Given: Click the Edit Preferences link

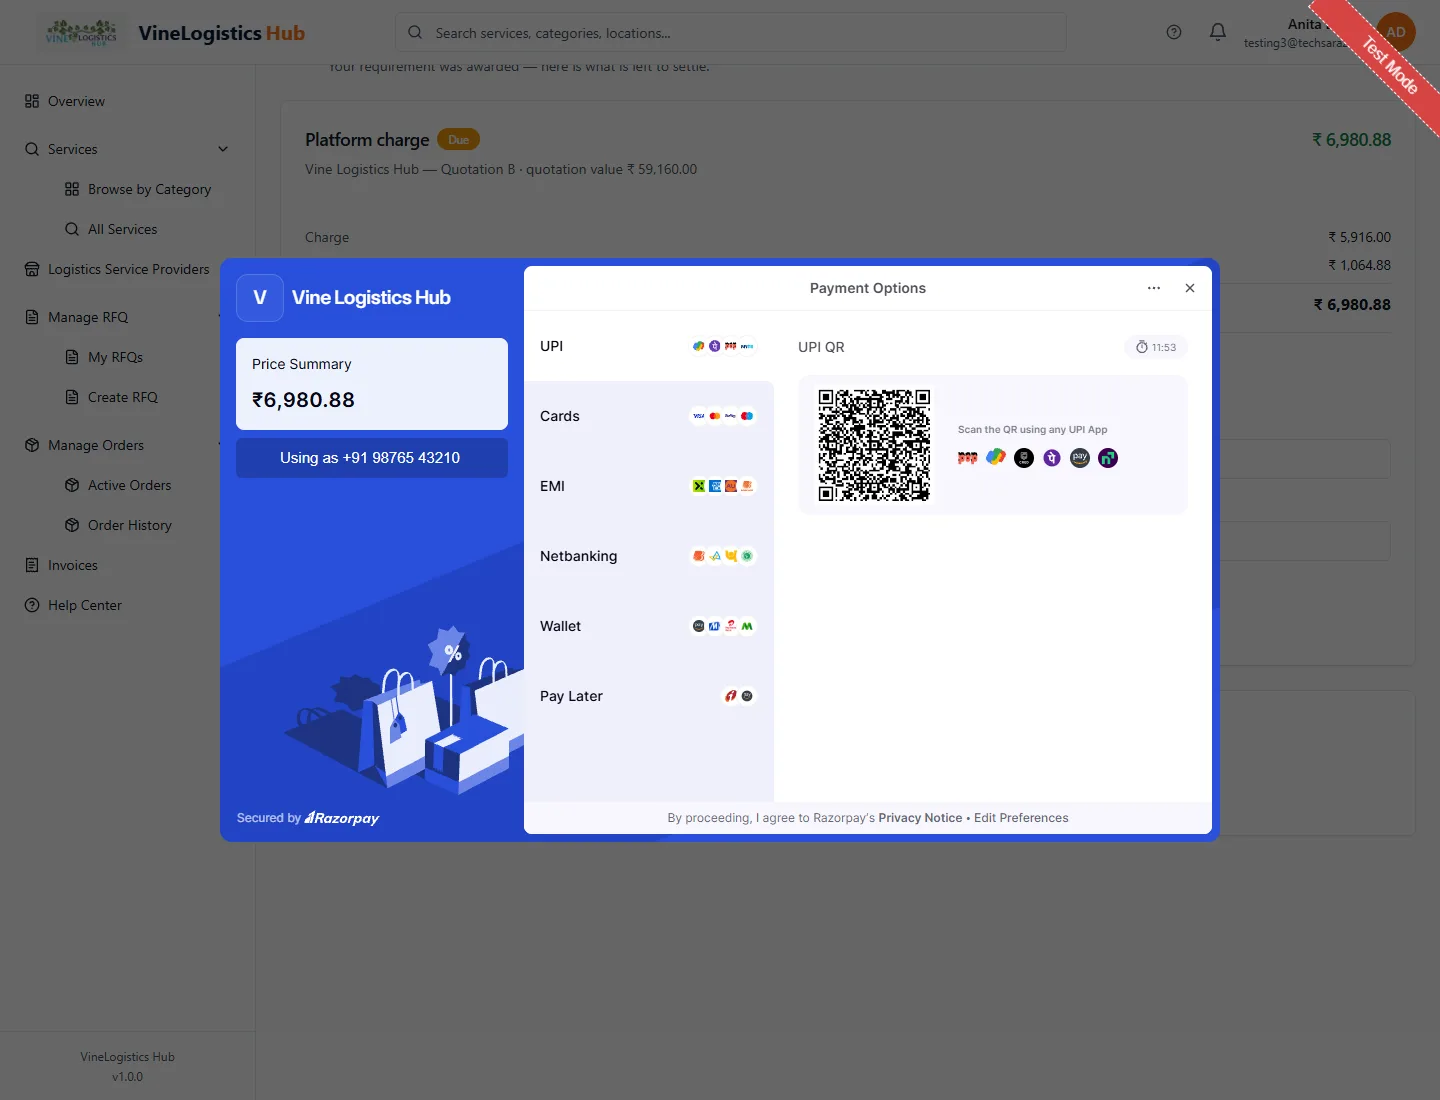Looking at the screenshot, I should (1021, 818).
